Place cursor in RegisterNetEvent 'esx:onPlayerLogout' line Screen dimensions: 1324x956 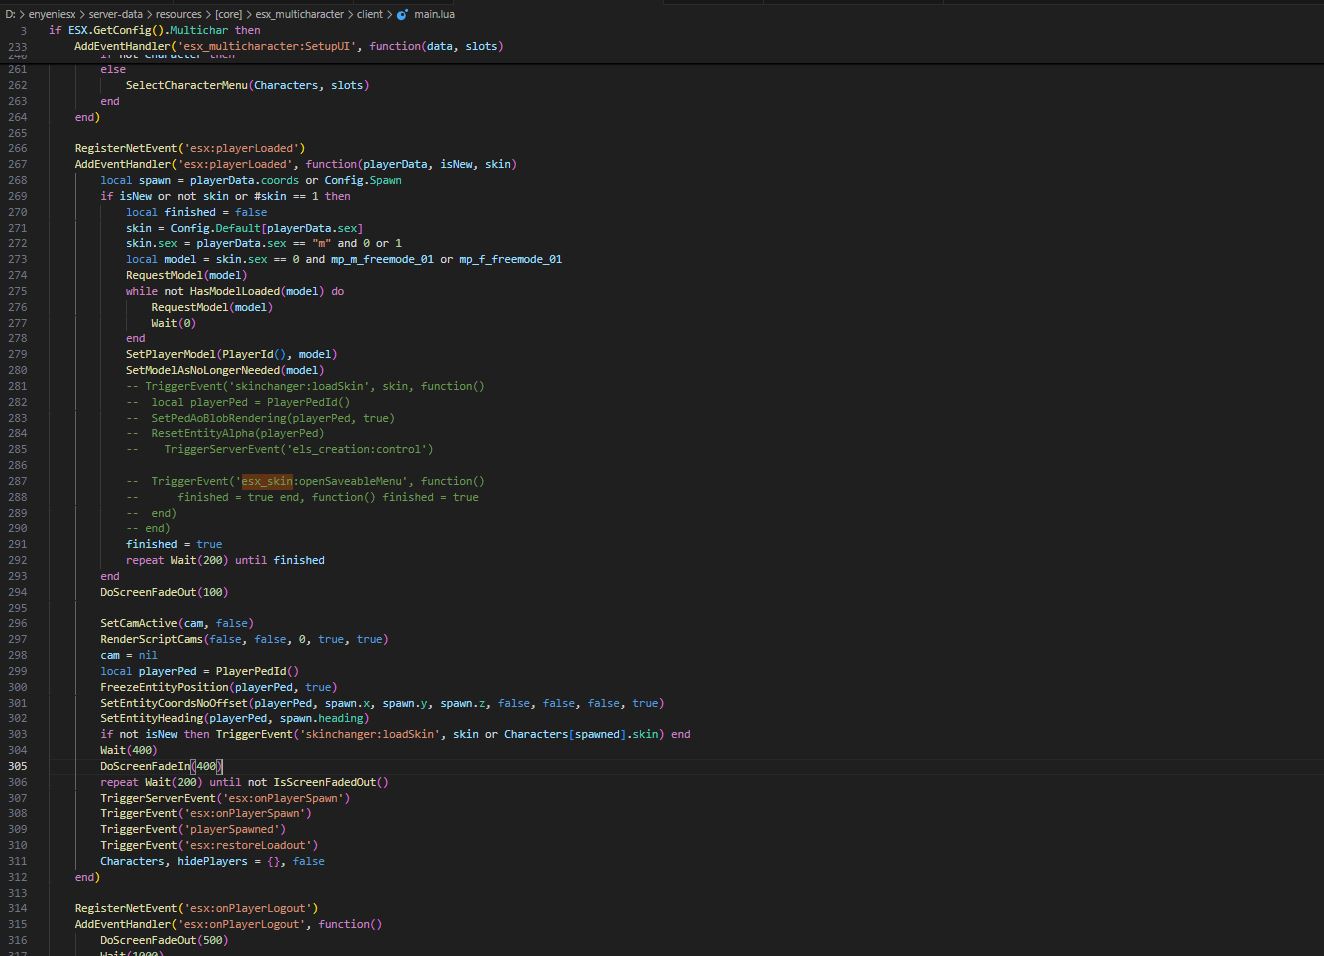coord(196,908)
